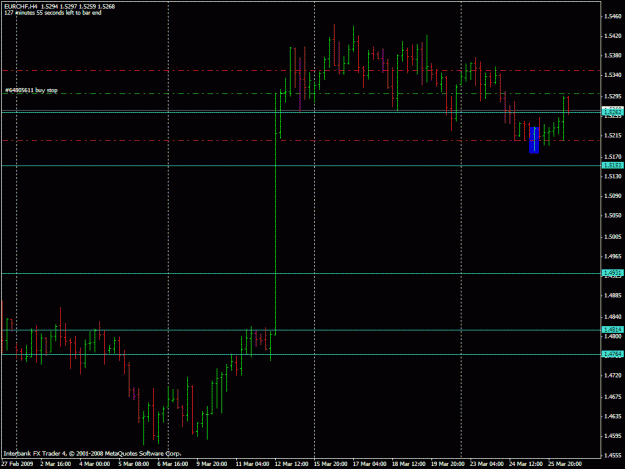Click the 27 Feb 2009 date label
Image resolution: width=625 pixels, height=469 pixels.
(x=17, y=464)
